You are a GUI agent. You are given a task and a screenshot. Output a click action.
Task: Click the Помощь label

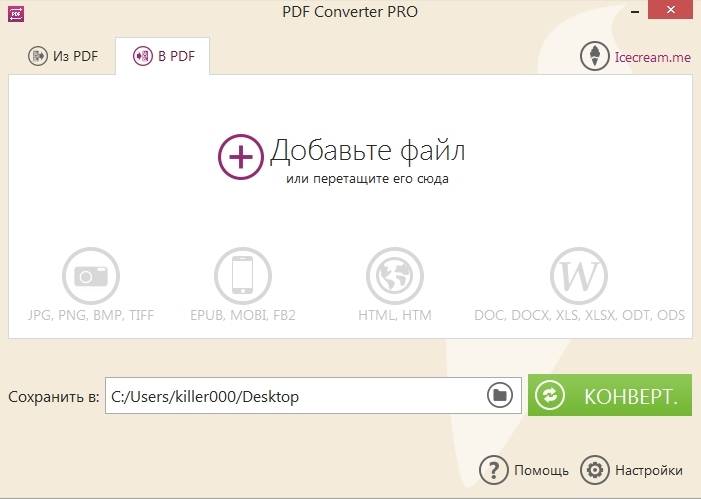541,470
